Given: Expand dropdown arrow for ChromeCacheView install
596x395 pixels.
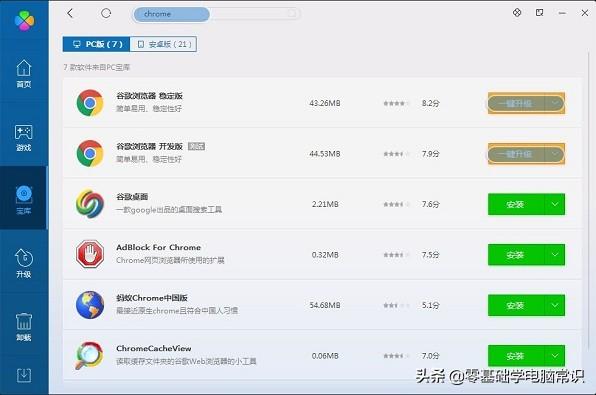Looking at the screenshot, I should click(x=555, y=356).
